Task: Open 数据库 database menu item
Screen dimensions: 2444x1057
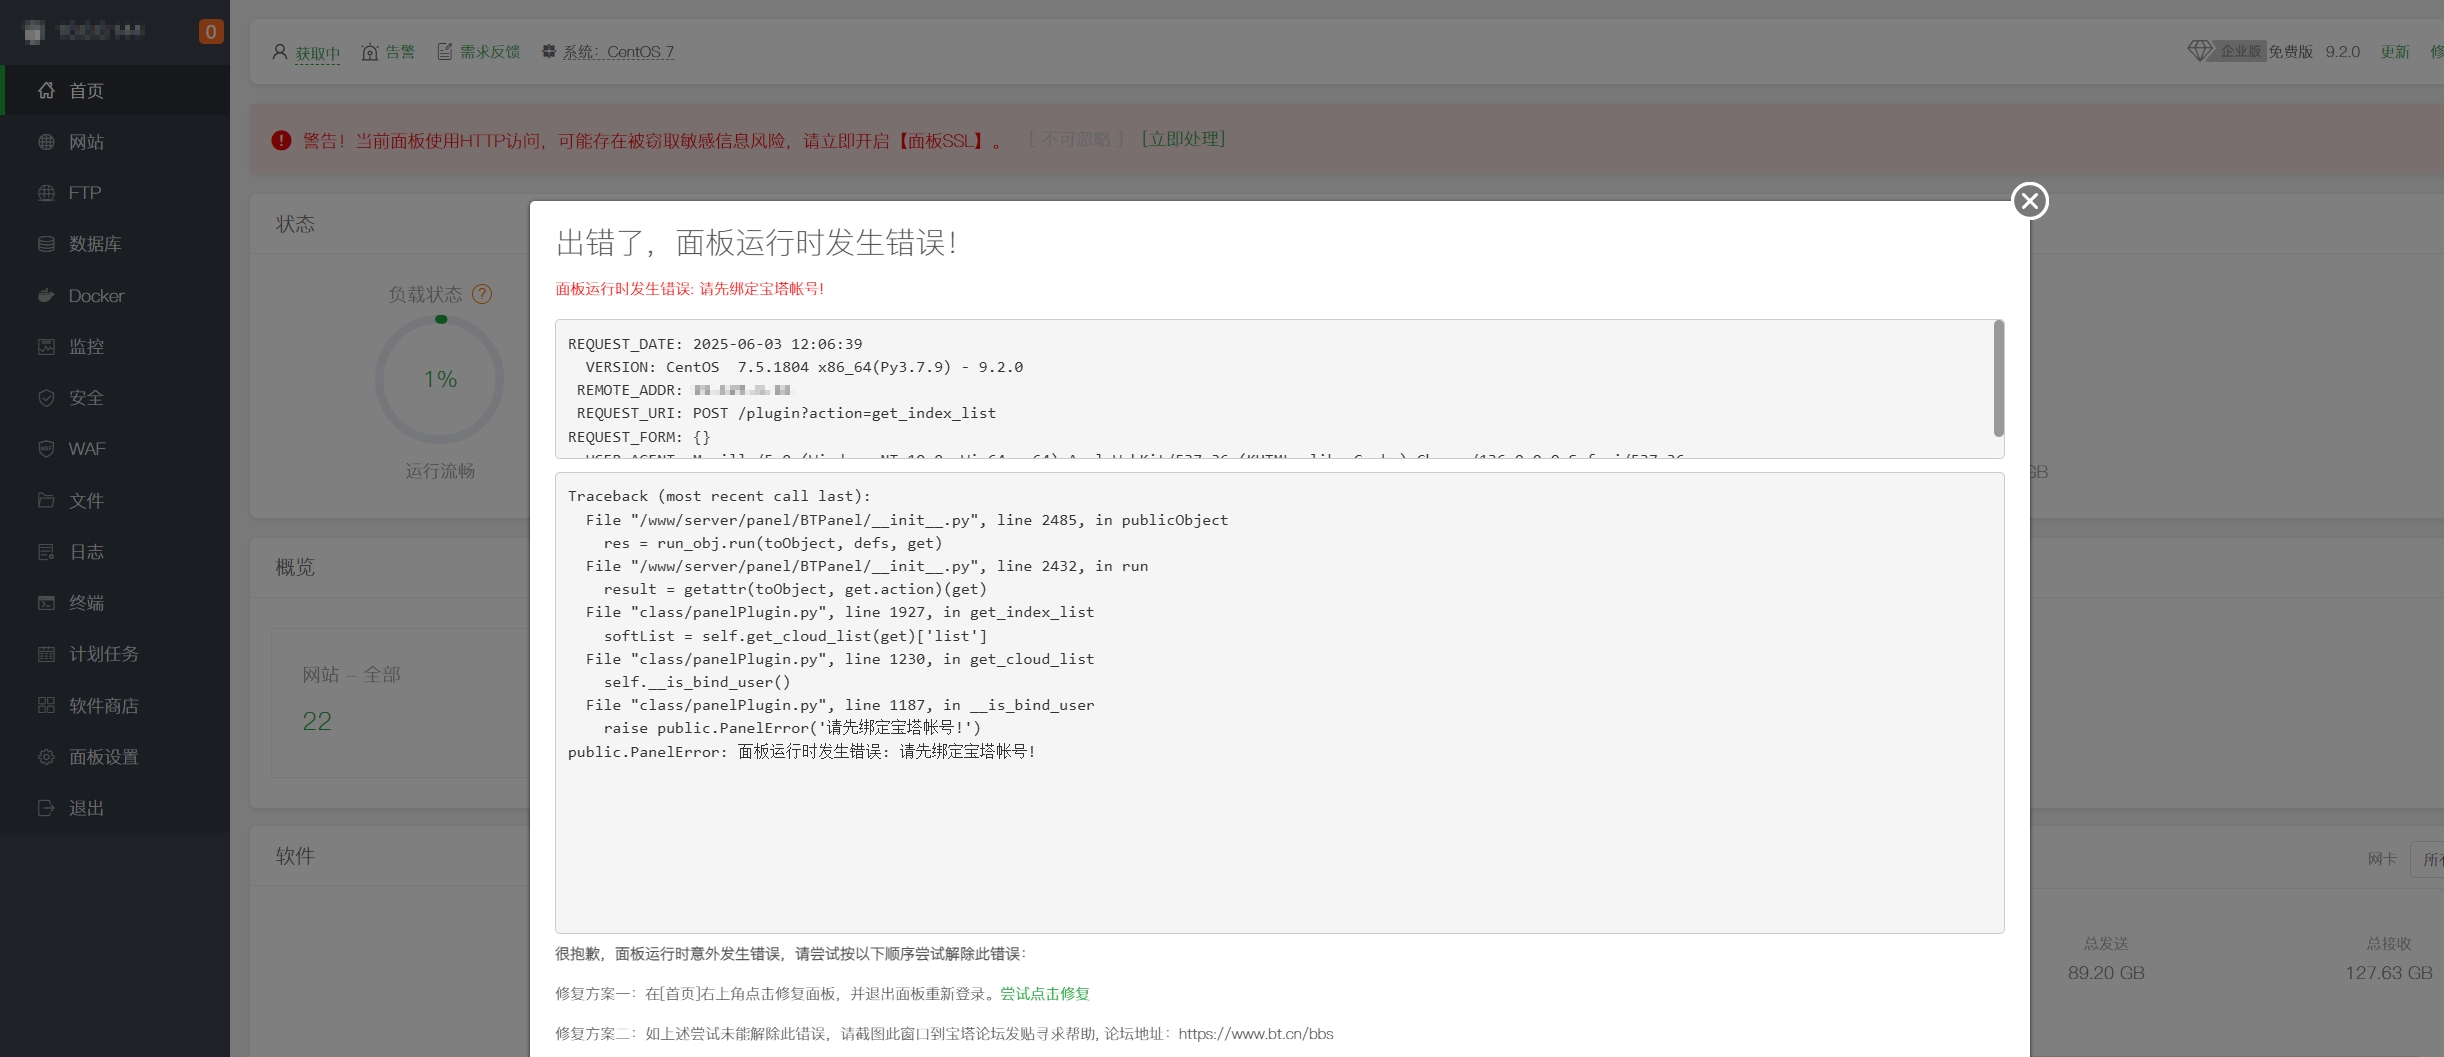Action: 115,244
